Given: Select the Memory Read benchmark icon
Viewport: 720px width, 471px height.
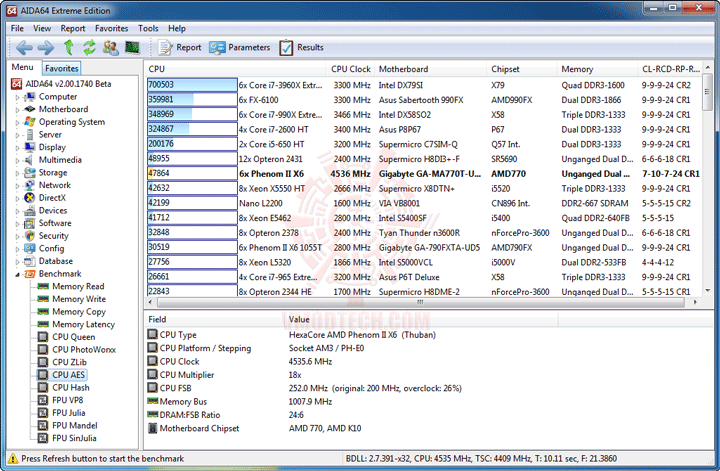Looking at the screenshot, I should [43, 286].
